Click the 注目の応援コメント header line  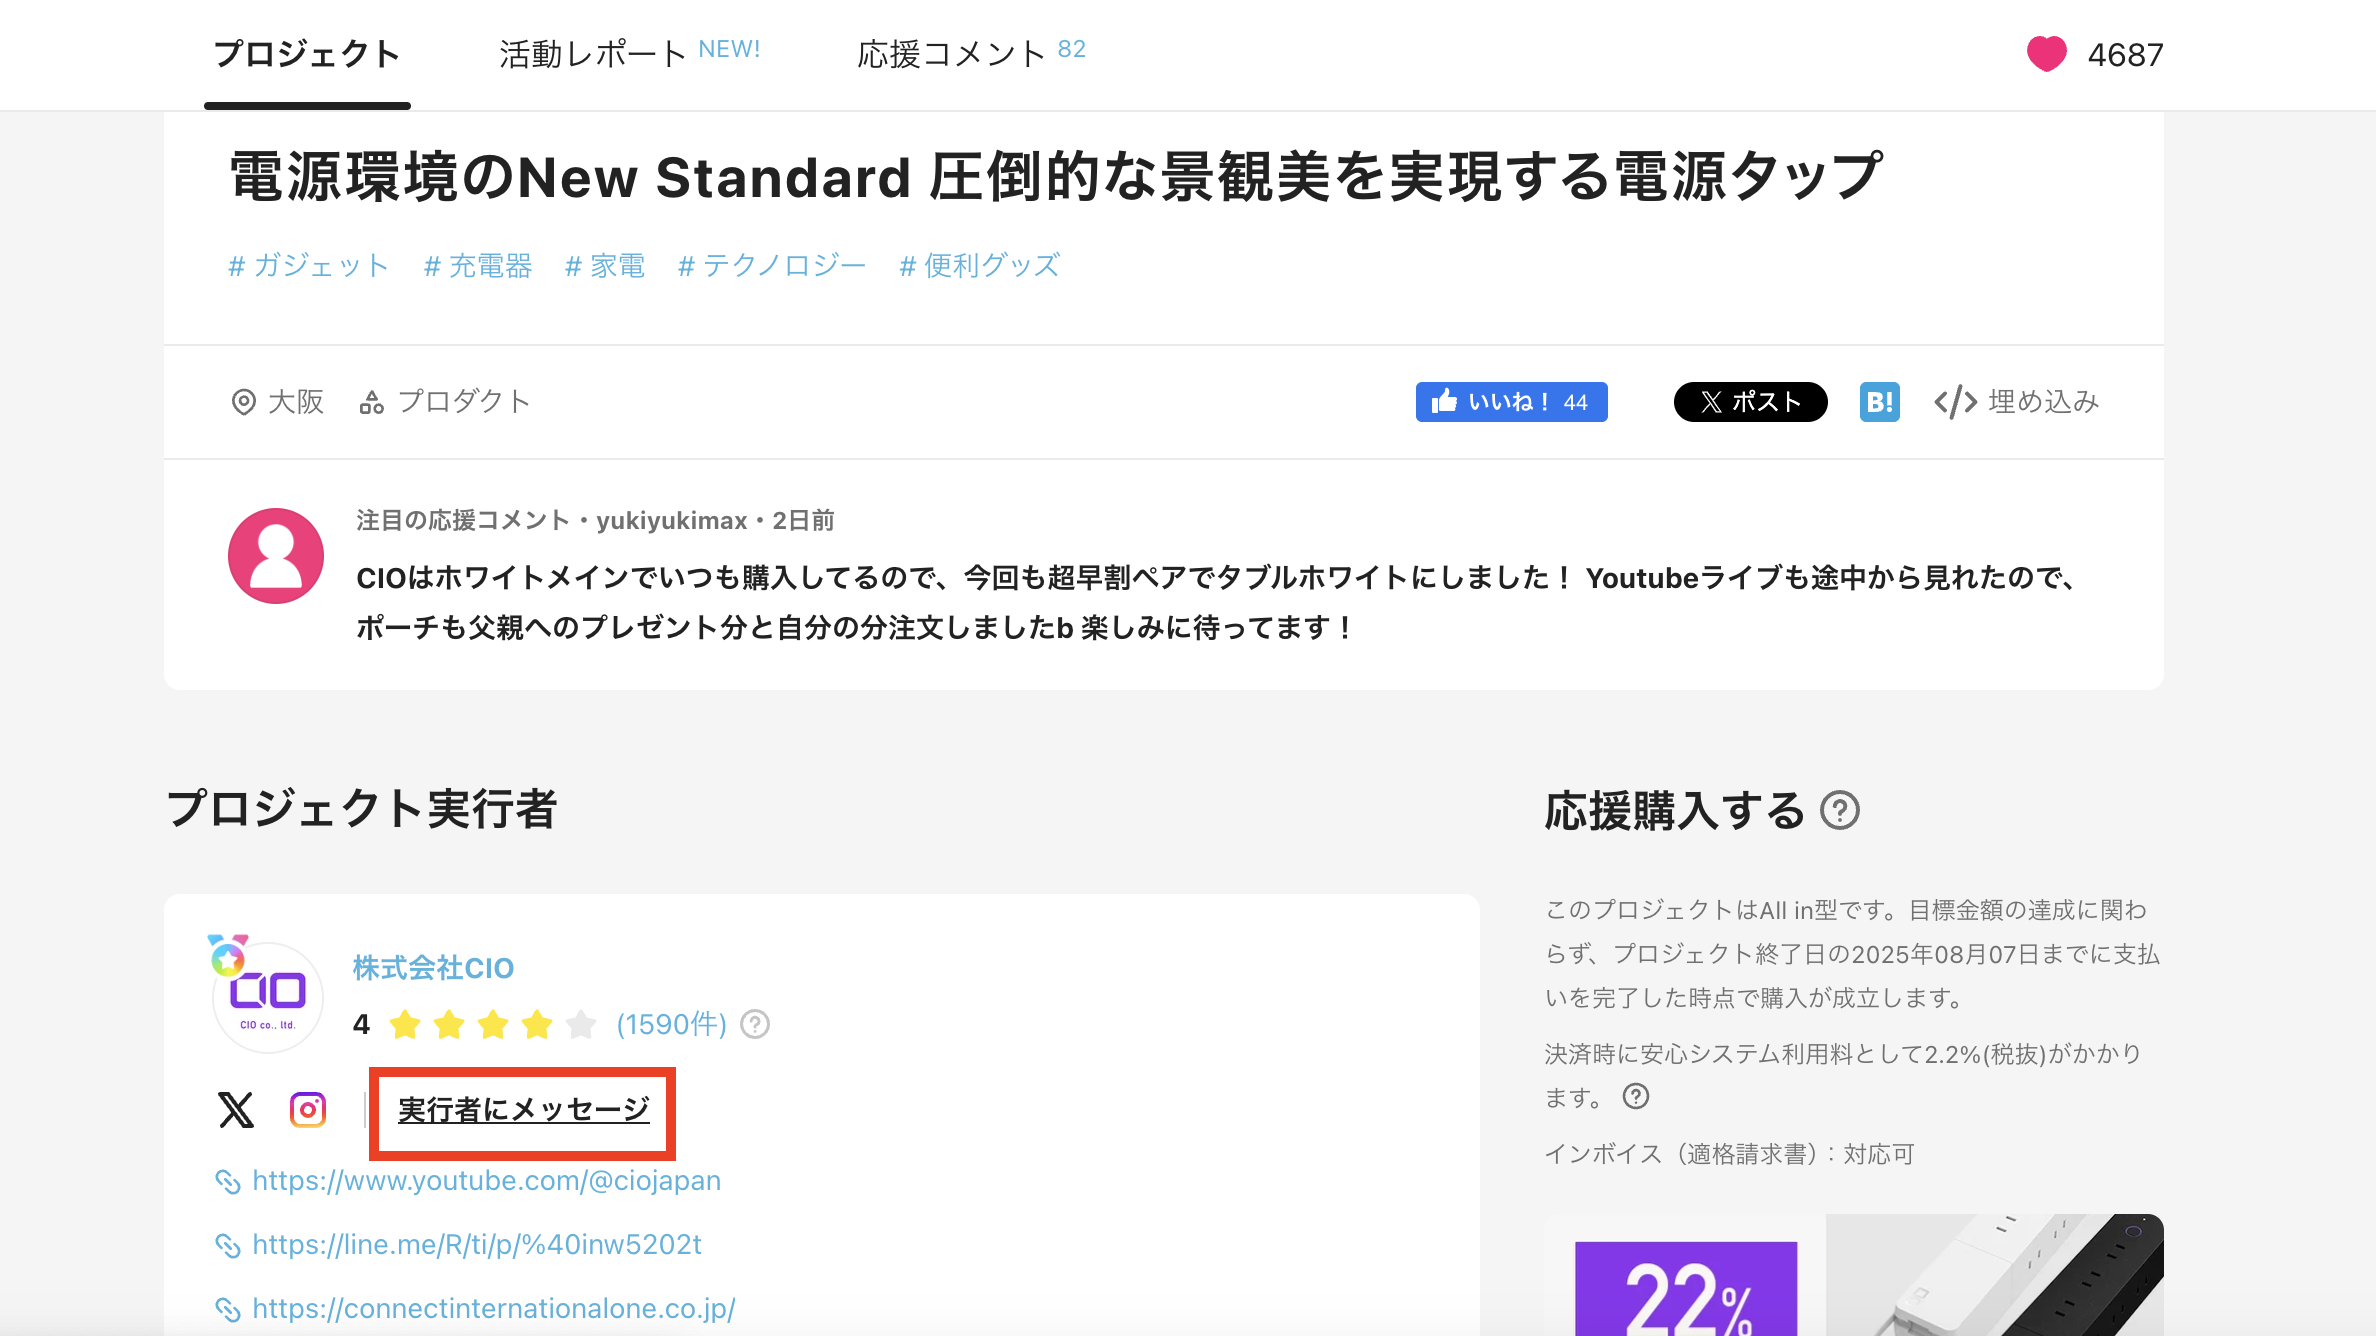(x=596, y=521)
